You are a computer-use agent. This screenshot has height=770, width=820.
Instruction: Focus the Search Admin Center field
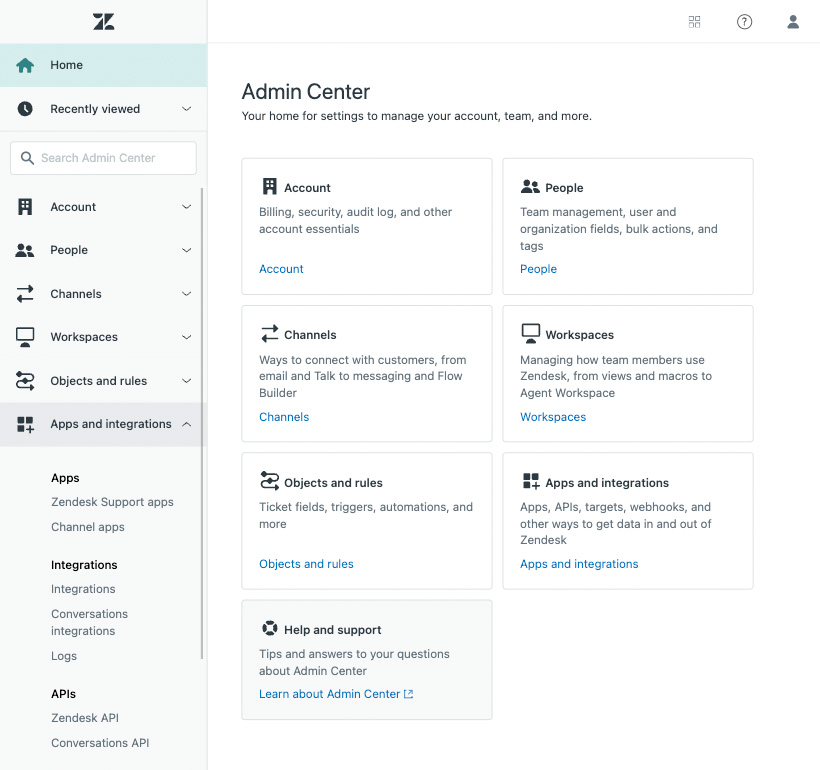tap(104, 158)
